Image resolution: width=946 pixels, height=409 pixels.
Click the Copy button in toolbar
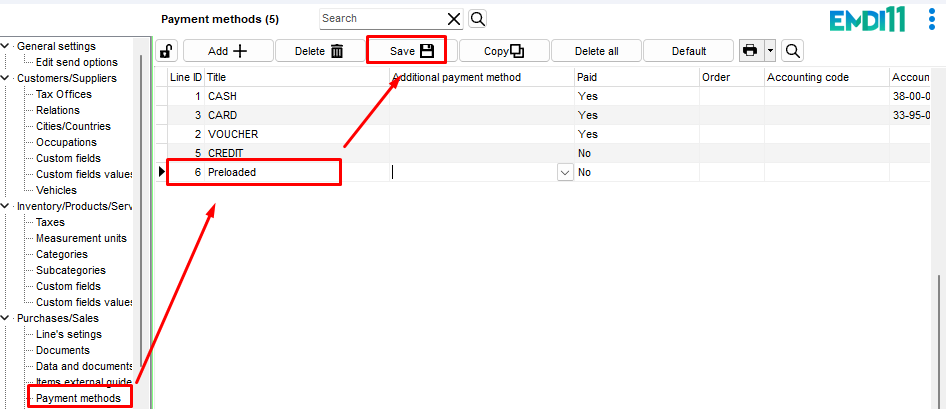point(503,51)
